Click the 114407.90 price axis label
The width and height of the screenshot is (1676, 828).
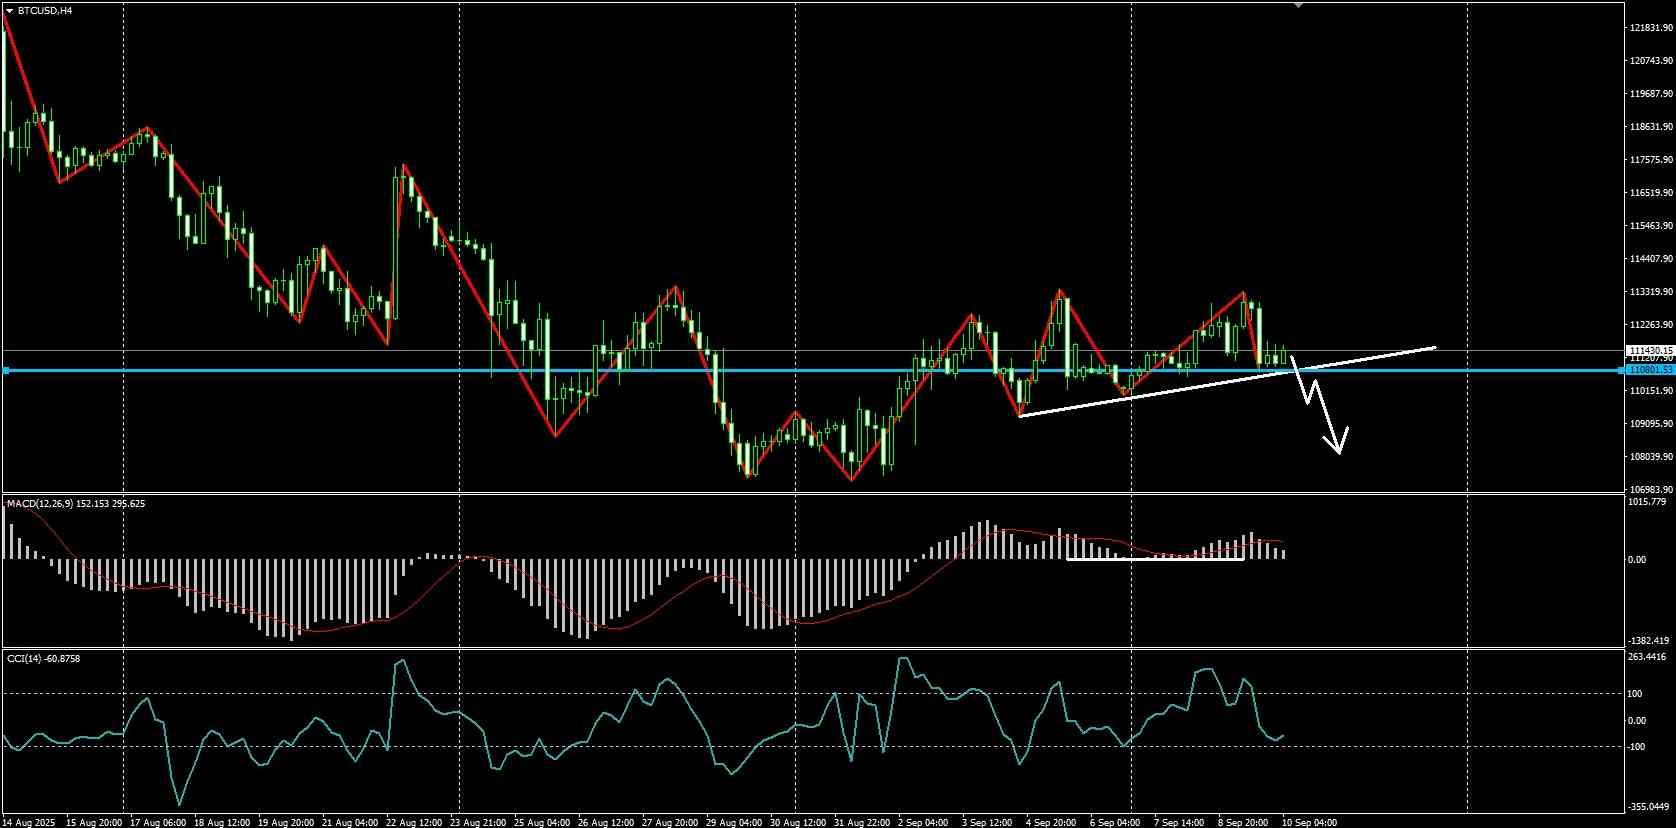[x=1651, y=259]
